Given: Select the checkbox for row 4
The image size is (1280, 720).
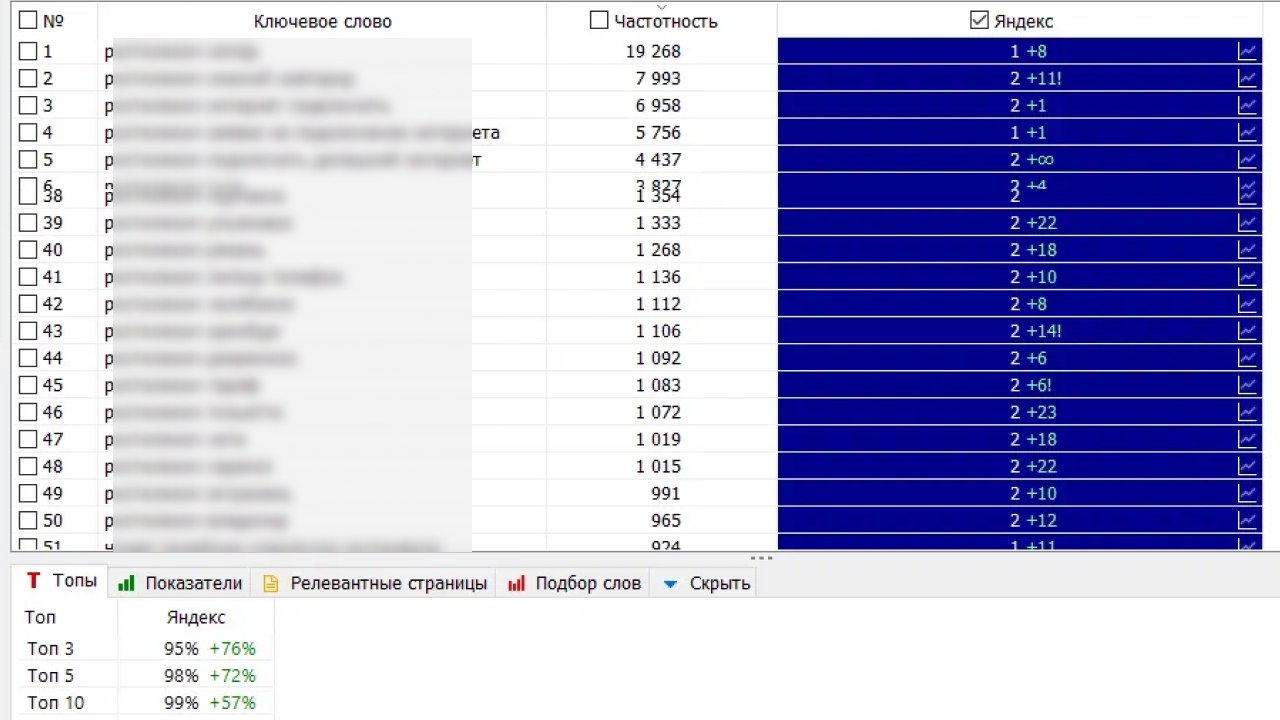Looking at the screenshot, I should (28, 132).
